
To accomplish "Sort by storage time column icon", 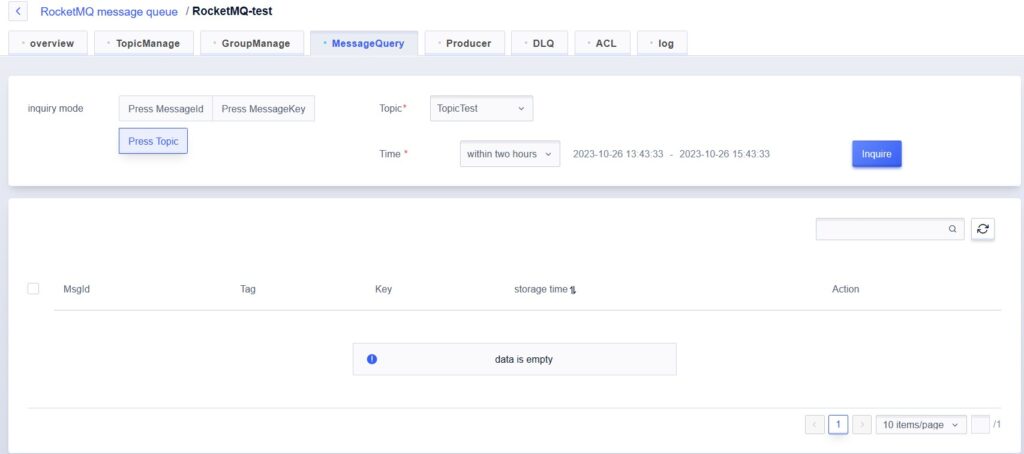I will tap(574, 290).
